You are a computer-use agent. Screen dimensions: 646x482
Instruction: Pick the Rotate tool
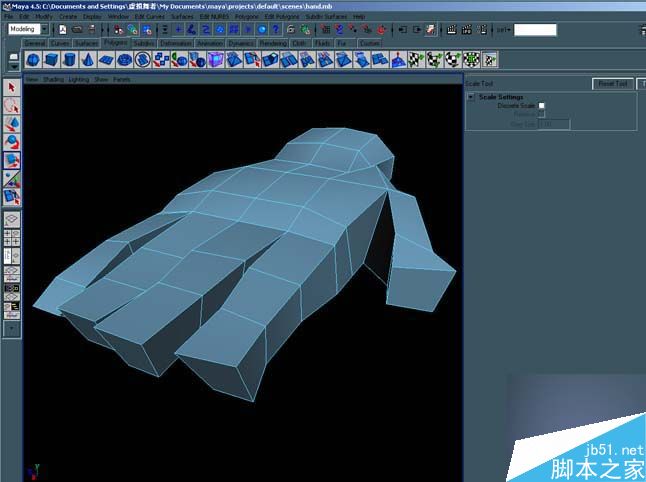pos(12,142)
